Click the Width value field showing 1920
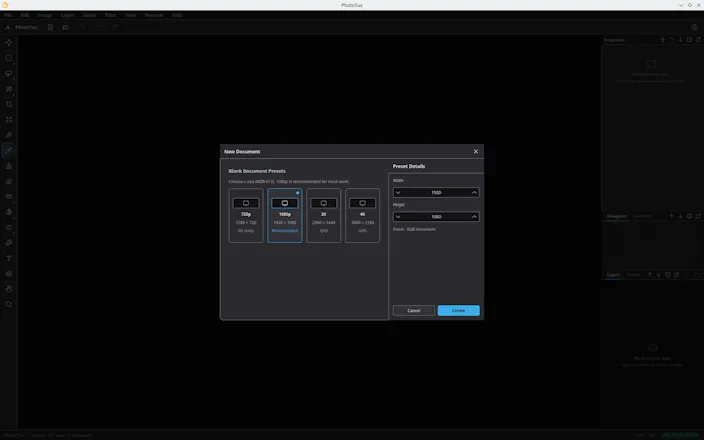Viewport: 704px width, 440px height. (436, 193)
